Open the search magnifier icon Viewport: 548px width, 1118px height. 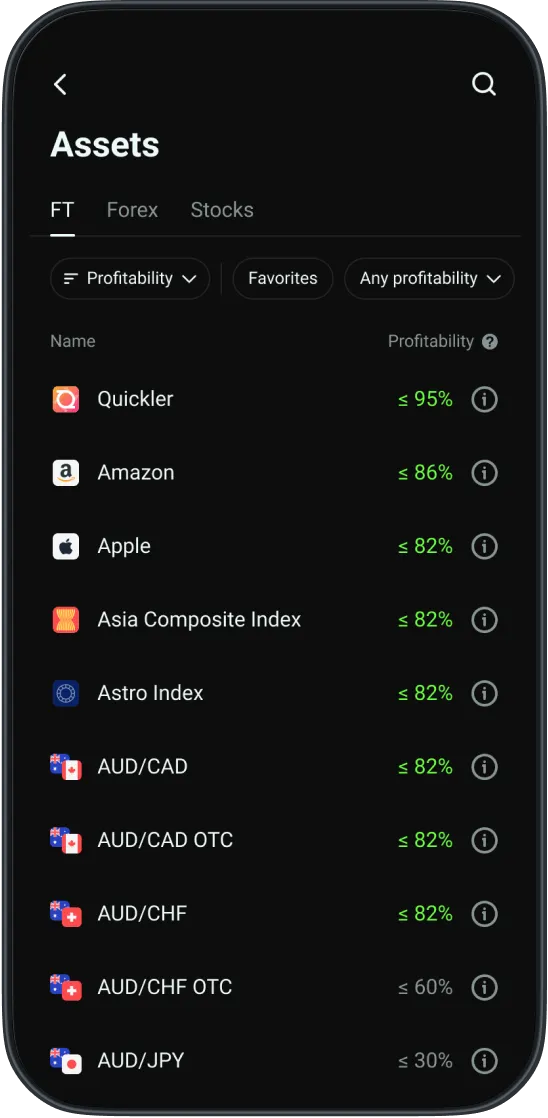tap(484, 85)
